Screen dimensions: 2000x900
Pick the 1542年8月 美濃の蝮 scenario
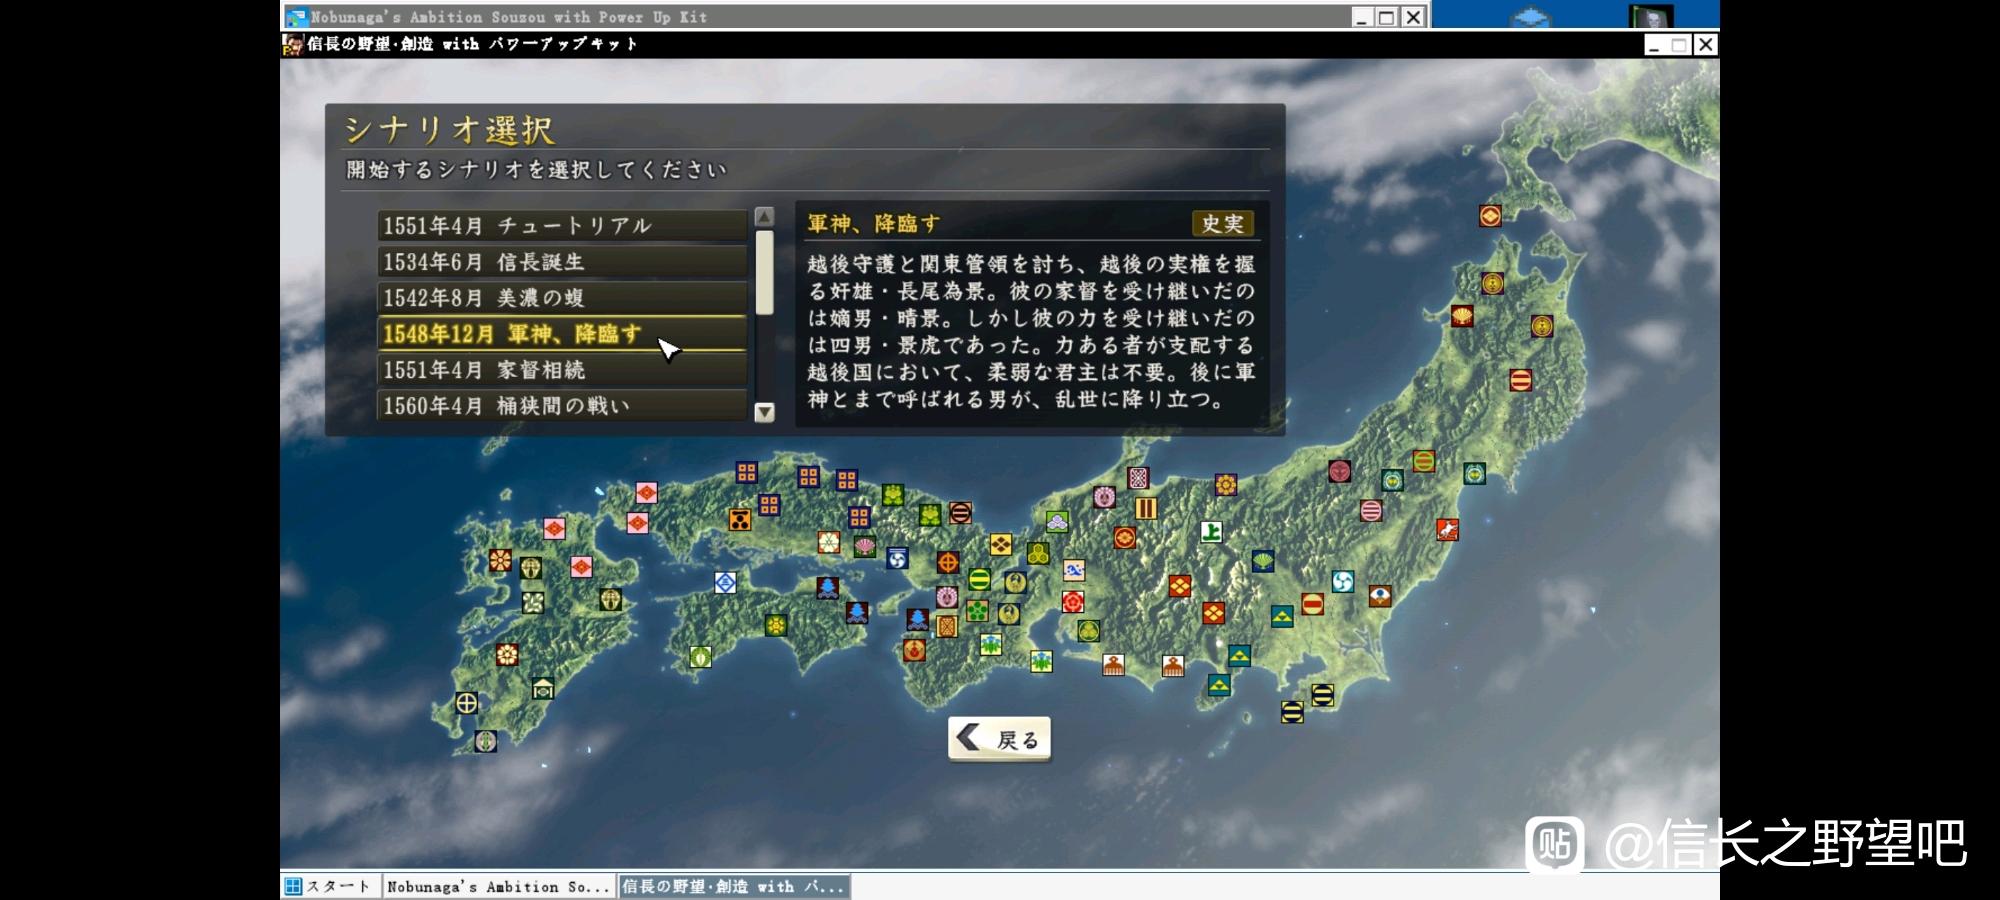(562, 298)
